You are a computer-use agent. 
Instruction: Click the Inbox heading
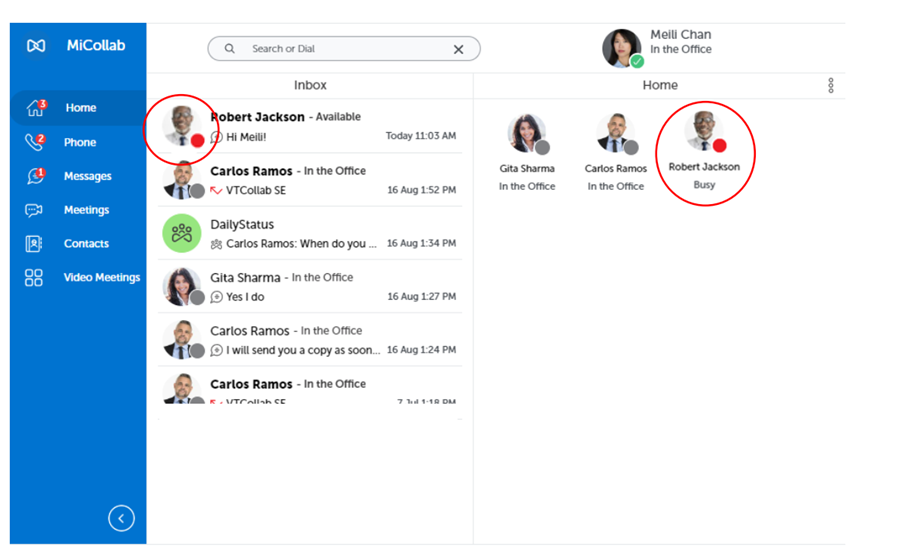point(310,85)
